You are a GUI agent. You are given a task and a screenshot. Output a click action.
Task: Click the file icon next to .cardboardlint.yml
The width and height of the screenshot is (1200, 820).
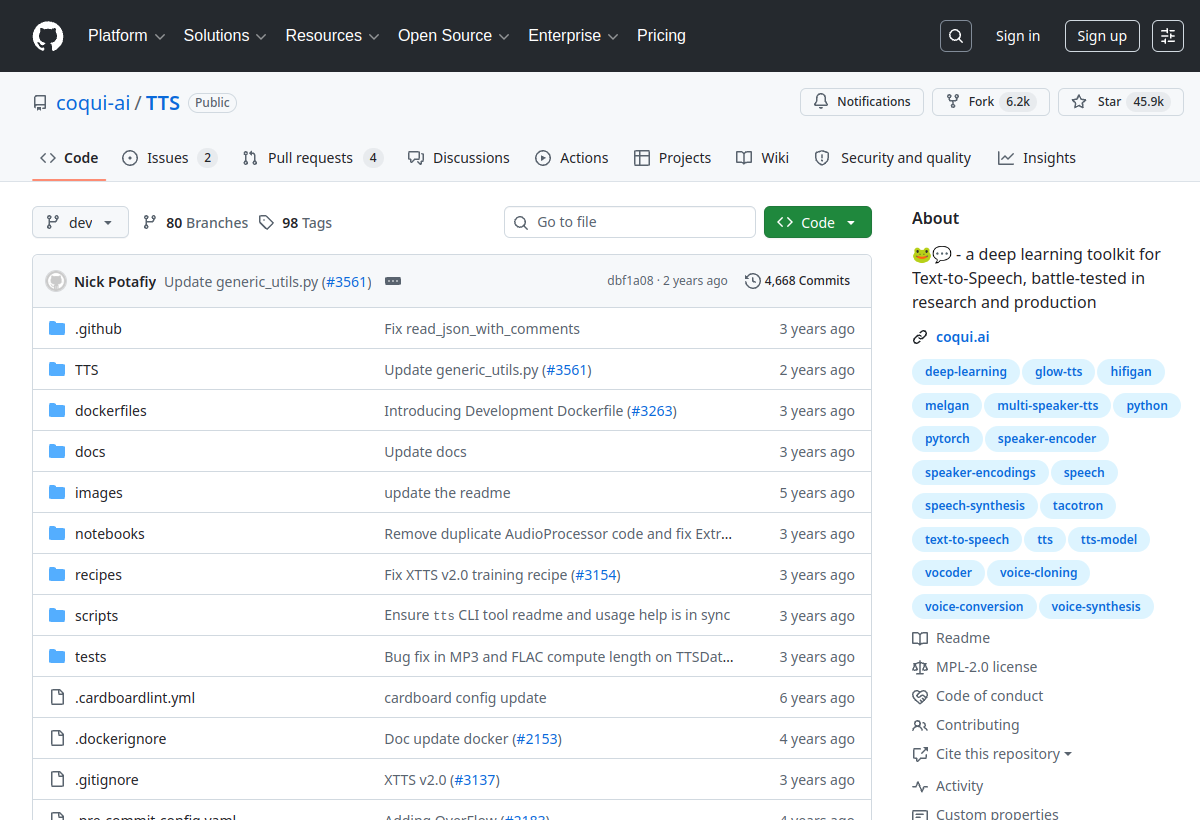coord(57,698)
